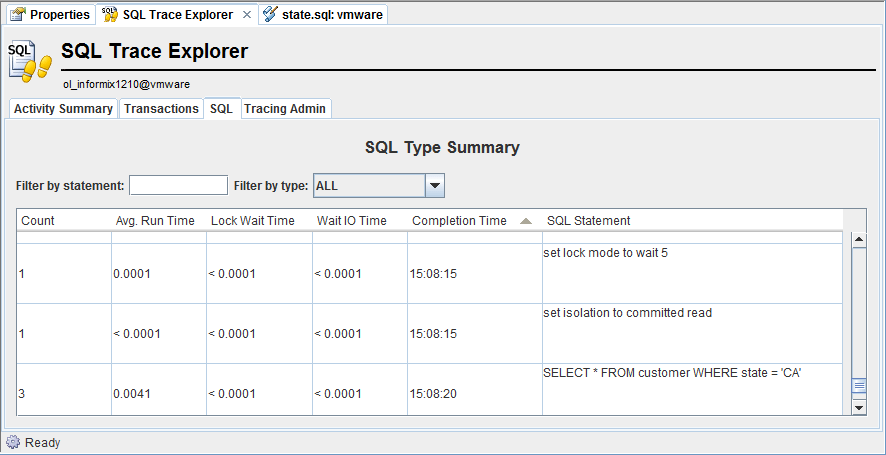Switch to the Activity Summary tab

tap(63, 108)
